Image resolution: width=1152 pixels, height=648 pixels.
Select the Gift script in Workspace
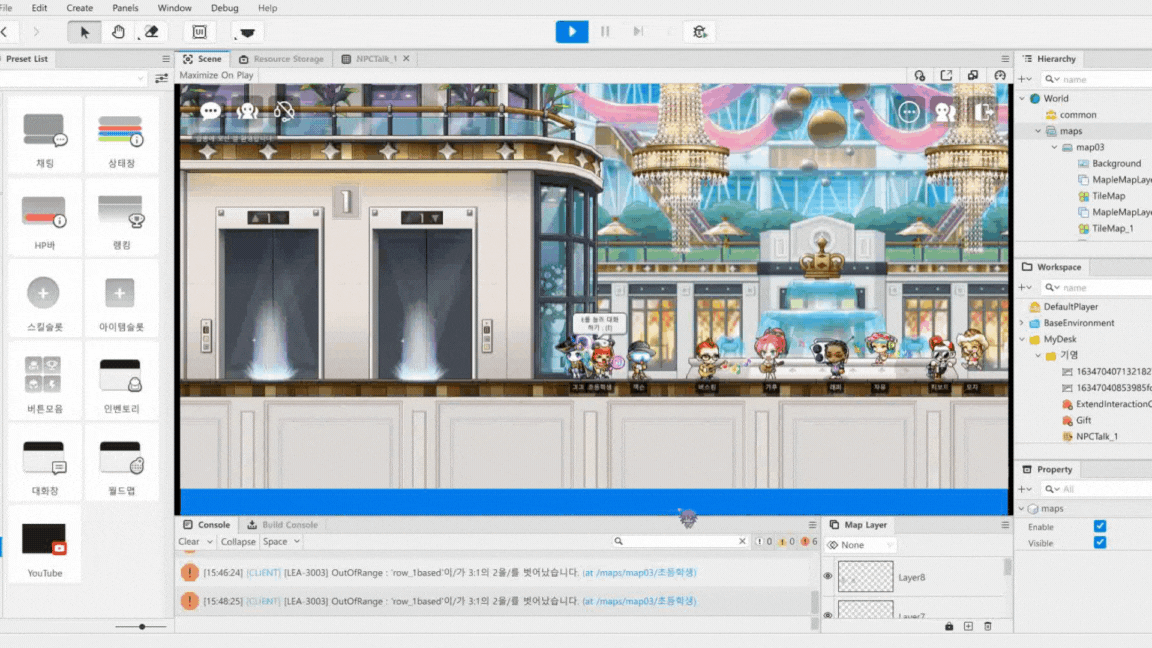click(1083, 420)
